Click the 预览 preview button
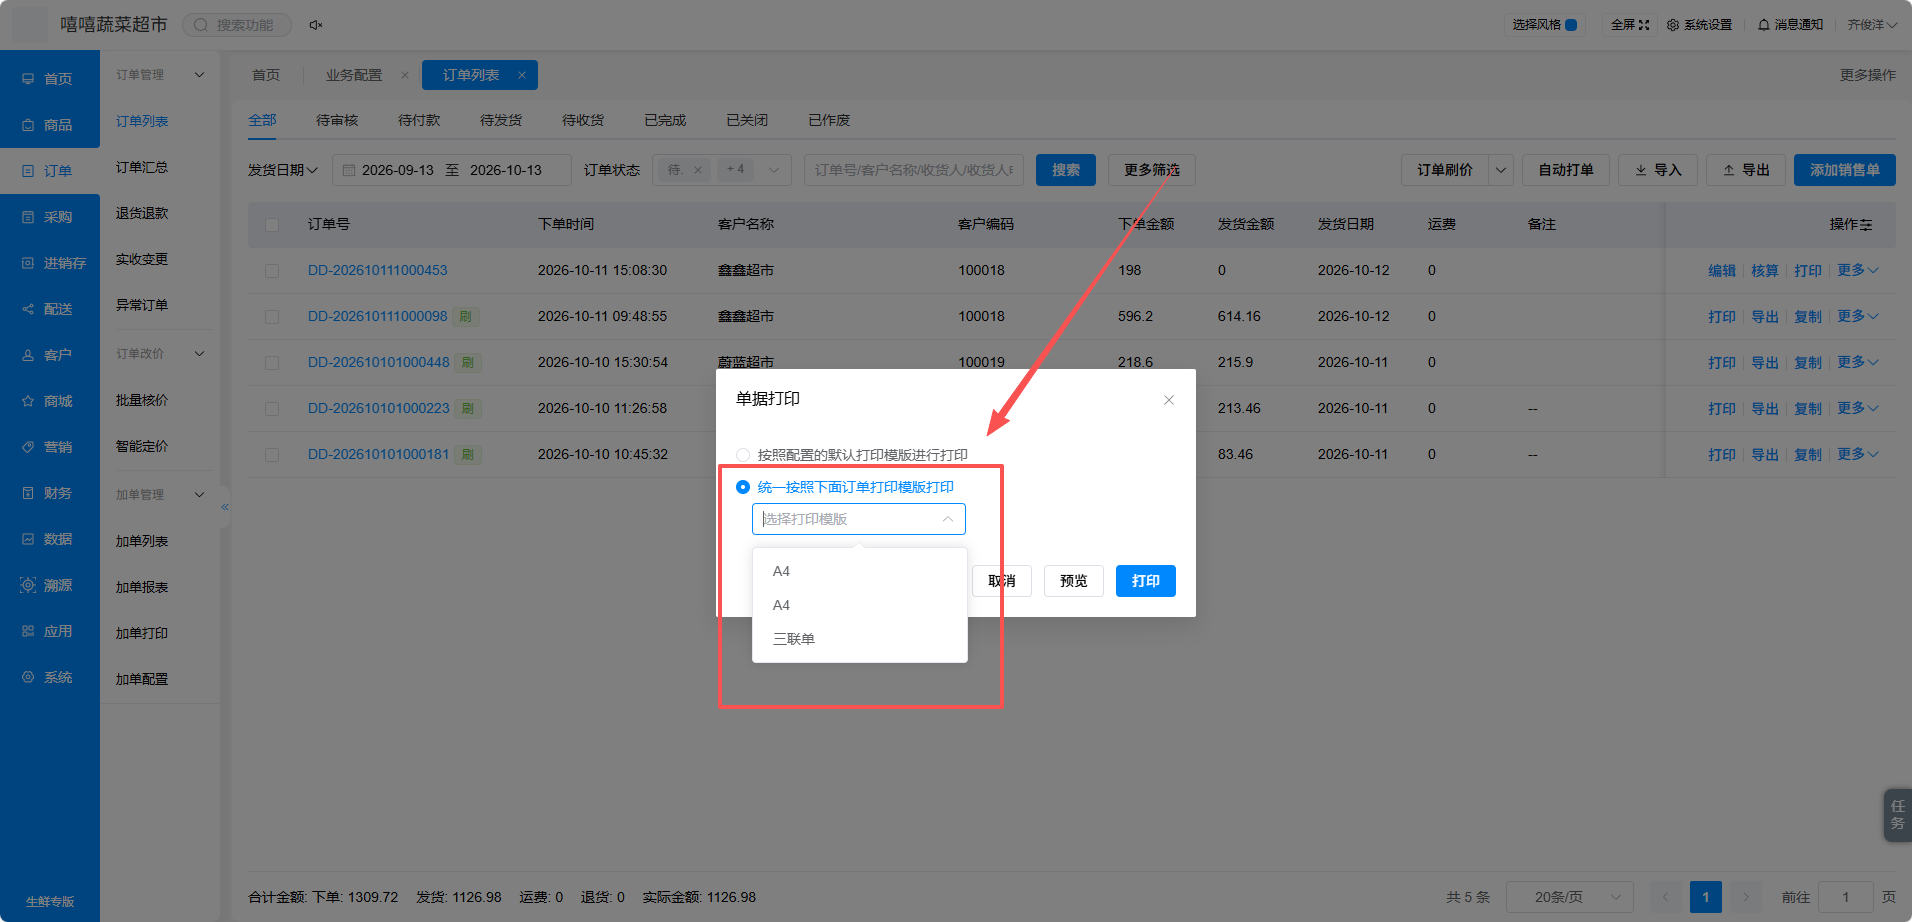1912x922 pixels. (x=1074, y=581)
